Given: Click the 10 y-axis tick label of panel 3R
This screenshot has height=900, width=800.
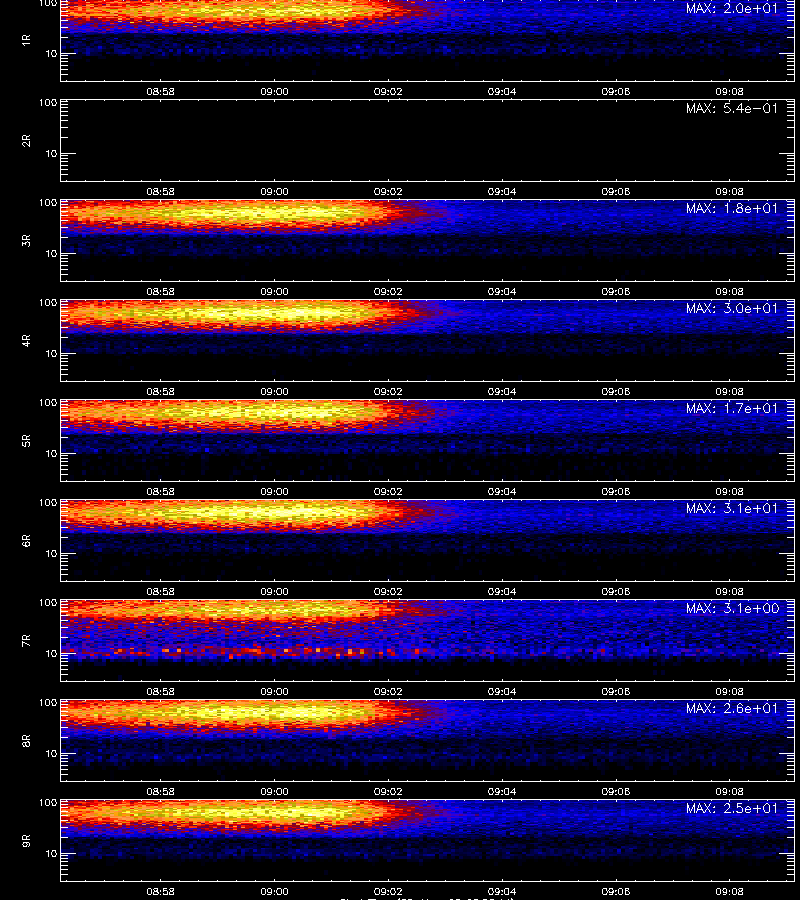Looking at the screenshot, I should coord(52,253).
